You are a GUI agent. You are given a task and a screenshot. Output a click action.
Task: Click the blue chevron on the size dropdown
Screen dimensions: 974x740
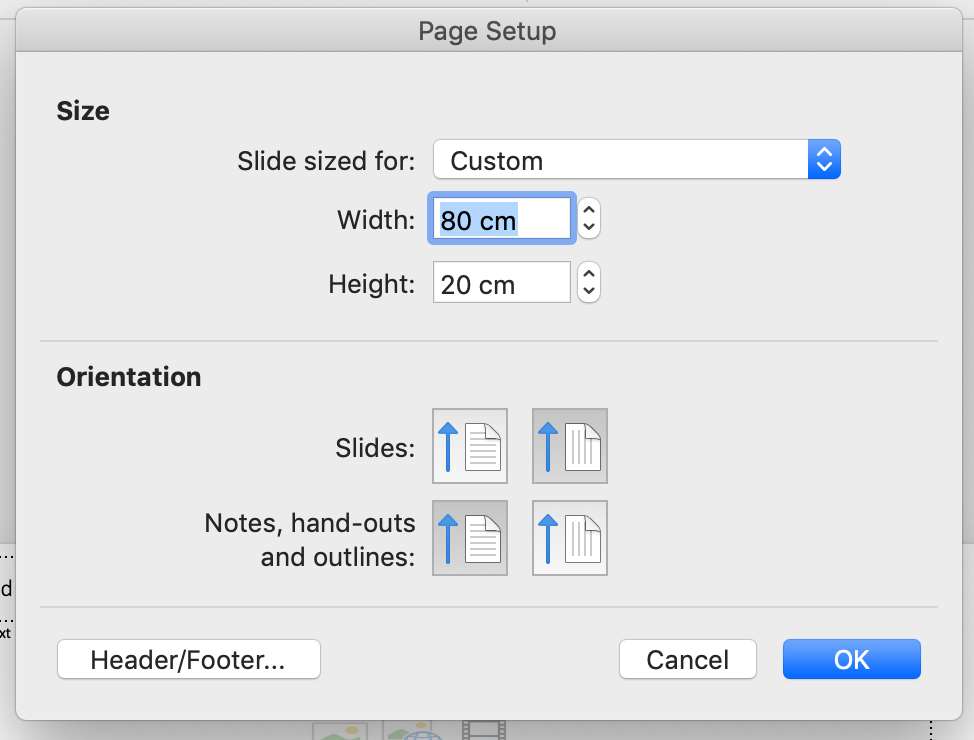coord(824,159)
